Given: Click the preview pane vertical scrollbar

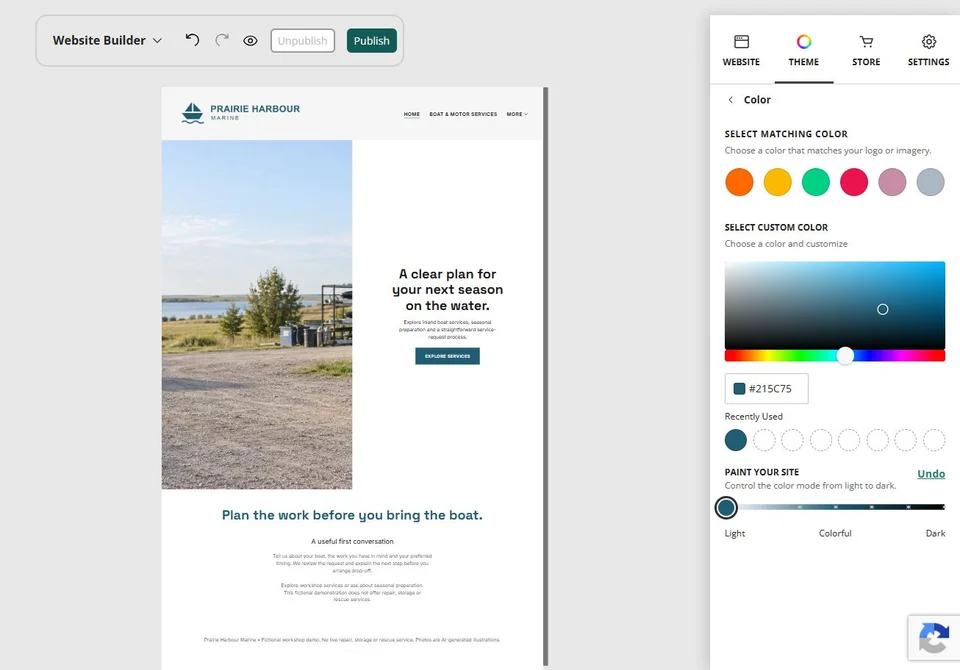Looking at the screenshot, I should coord(546,376).
